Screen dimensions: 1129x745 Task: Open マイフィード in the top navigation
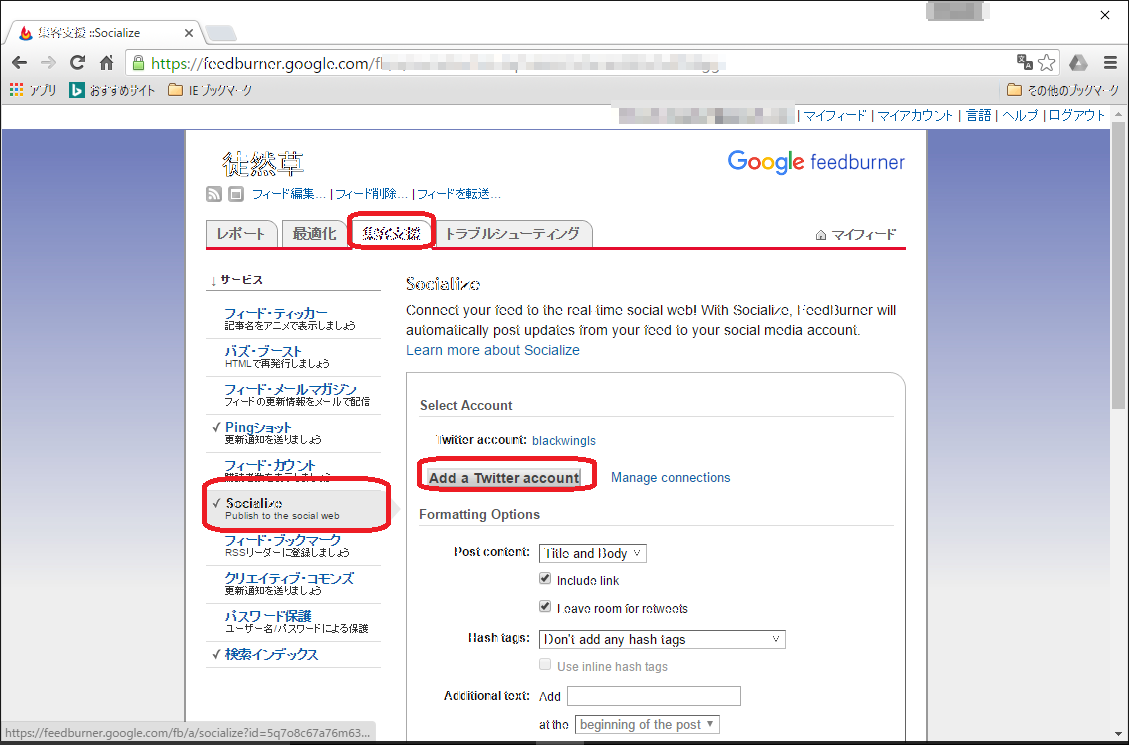pos(835,115)
